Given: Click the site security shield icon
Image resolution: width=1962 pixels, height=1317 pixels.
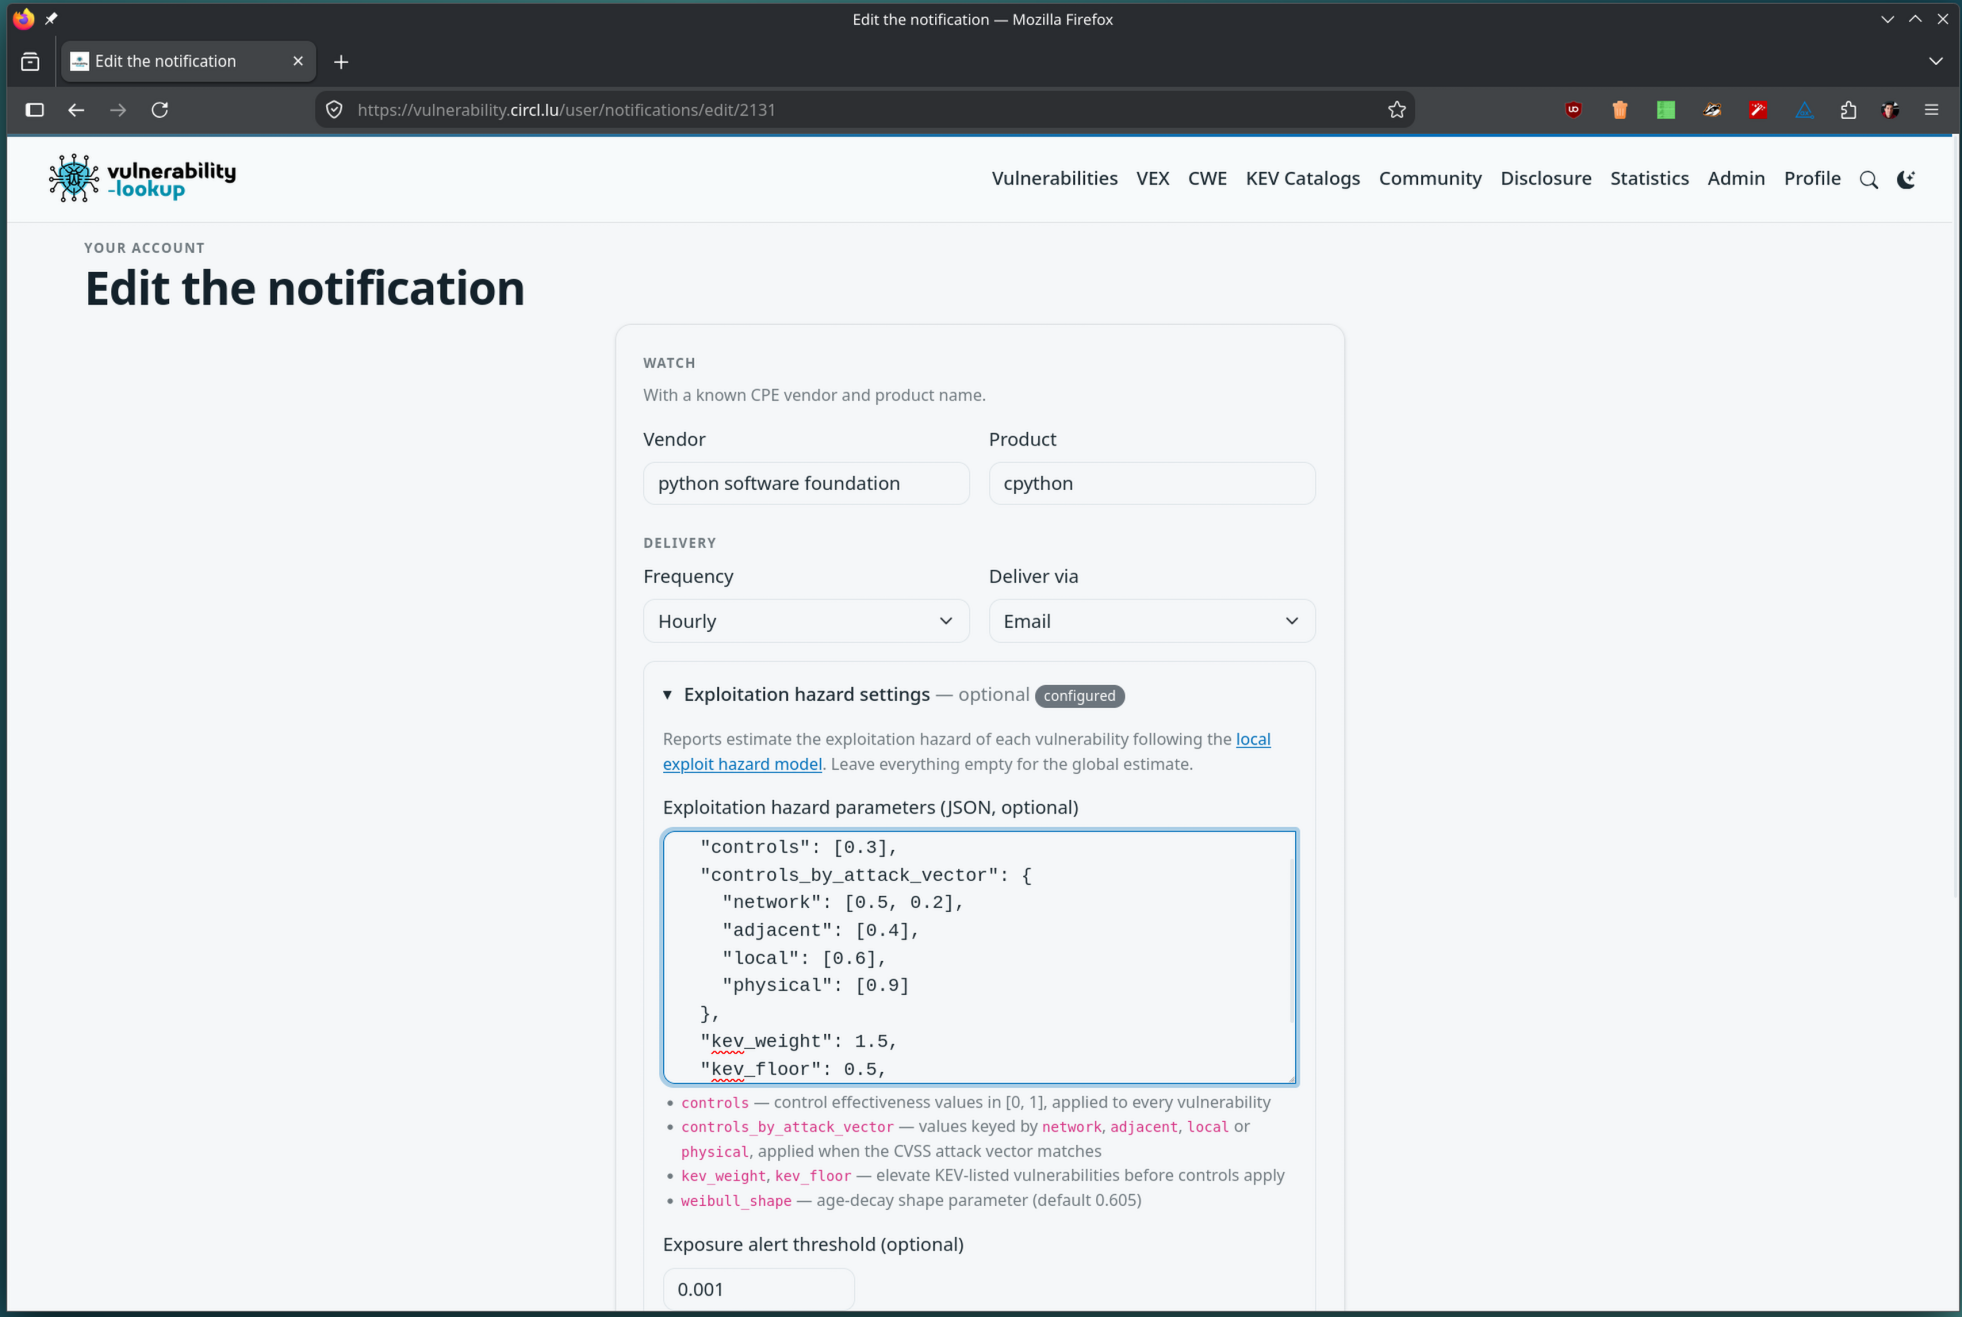Looking at the screenshot, I should 335,110.
